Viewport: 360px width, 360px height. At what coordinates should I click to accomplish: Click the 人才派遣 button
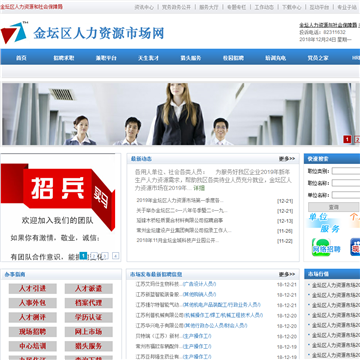tap(89, 289)
